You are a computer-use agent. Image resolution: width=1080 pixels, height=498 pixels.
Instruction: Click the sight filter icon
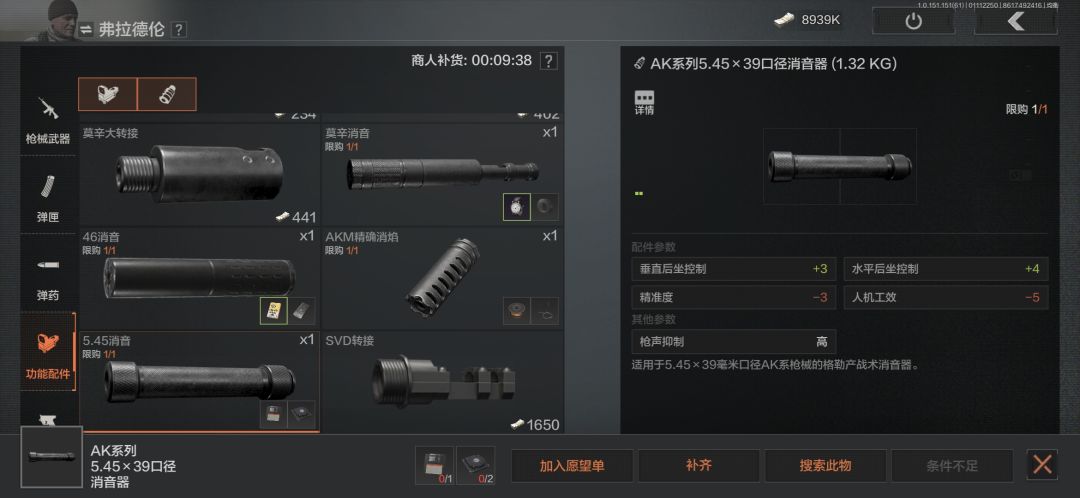coord(107,94)
